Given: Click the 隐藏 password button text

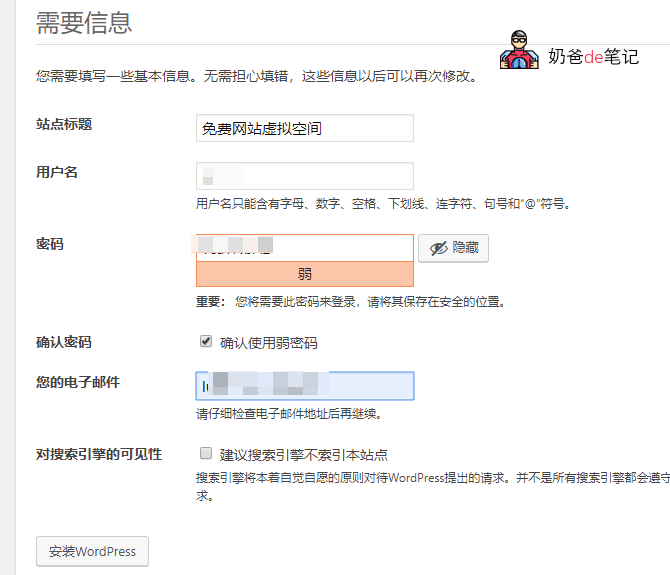Looking at the screenshot, I should tap(466, 249).
